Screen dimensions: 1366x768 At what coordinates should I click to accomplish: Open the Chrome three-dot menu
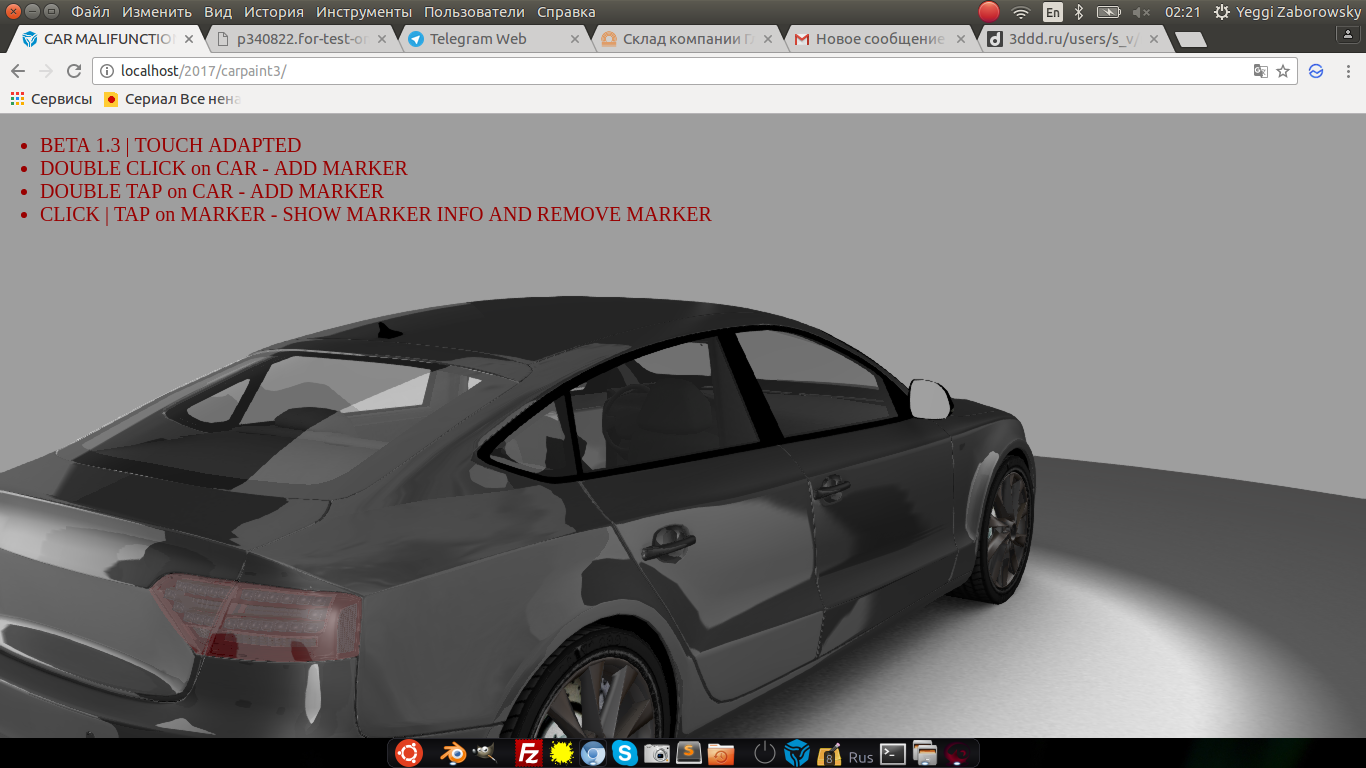pyautogui.click(x=1348, y=71)
